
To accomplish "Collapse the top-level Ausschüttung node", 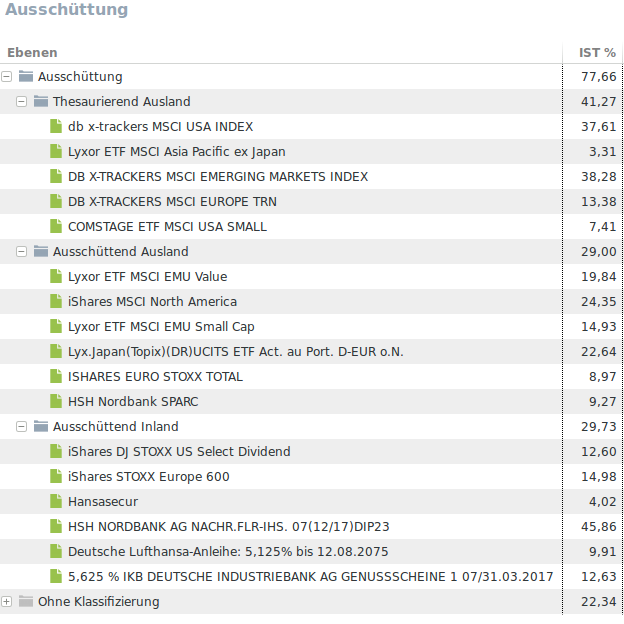I will click(x=6, y=77).
